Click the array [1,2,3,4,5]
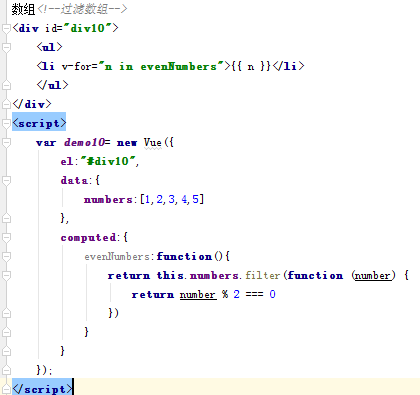This screenshot has height=395, width=420. [172, 199]
